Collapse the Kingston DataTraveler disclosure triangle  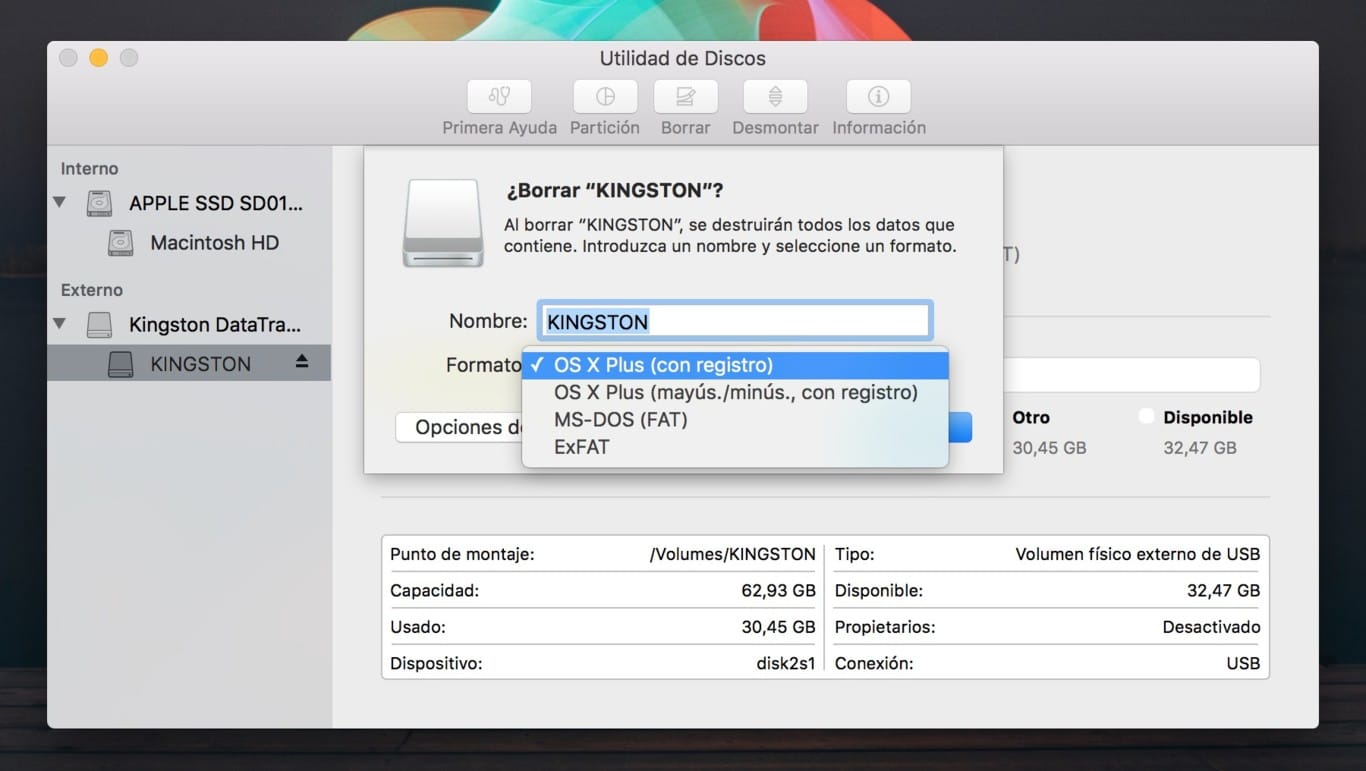[60, 324]
